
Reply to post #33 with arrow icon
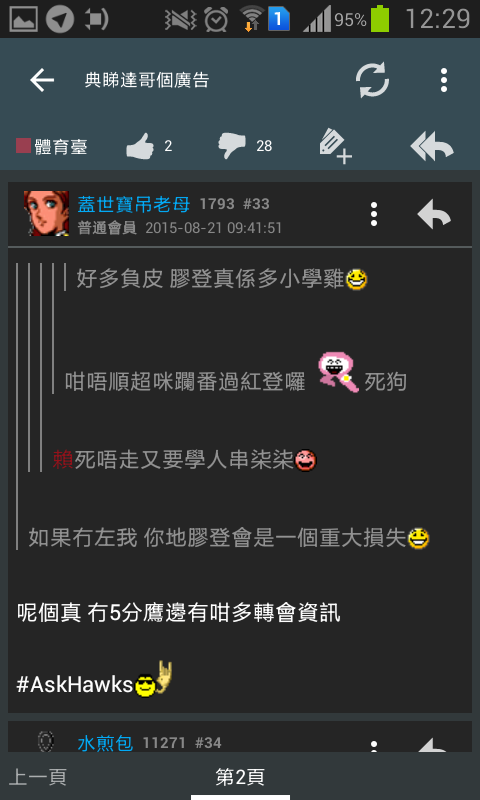coord(434,214)
